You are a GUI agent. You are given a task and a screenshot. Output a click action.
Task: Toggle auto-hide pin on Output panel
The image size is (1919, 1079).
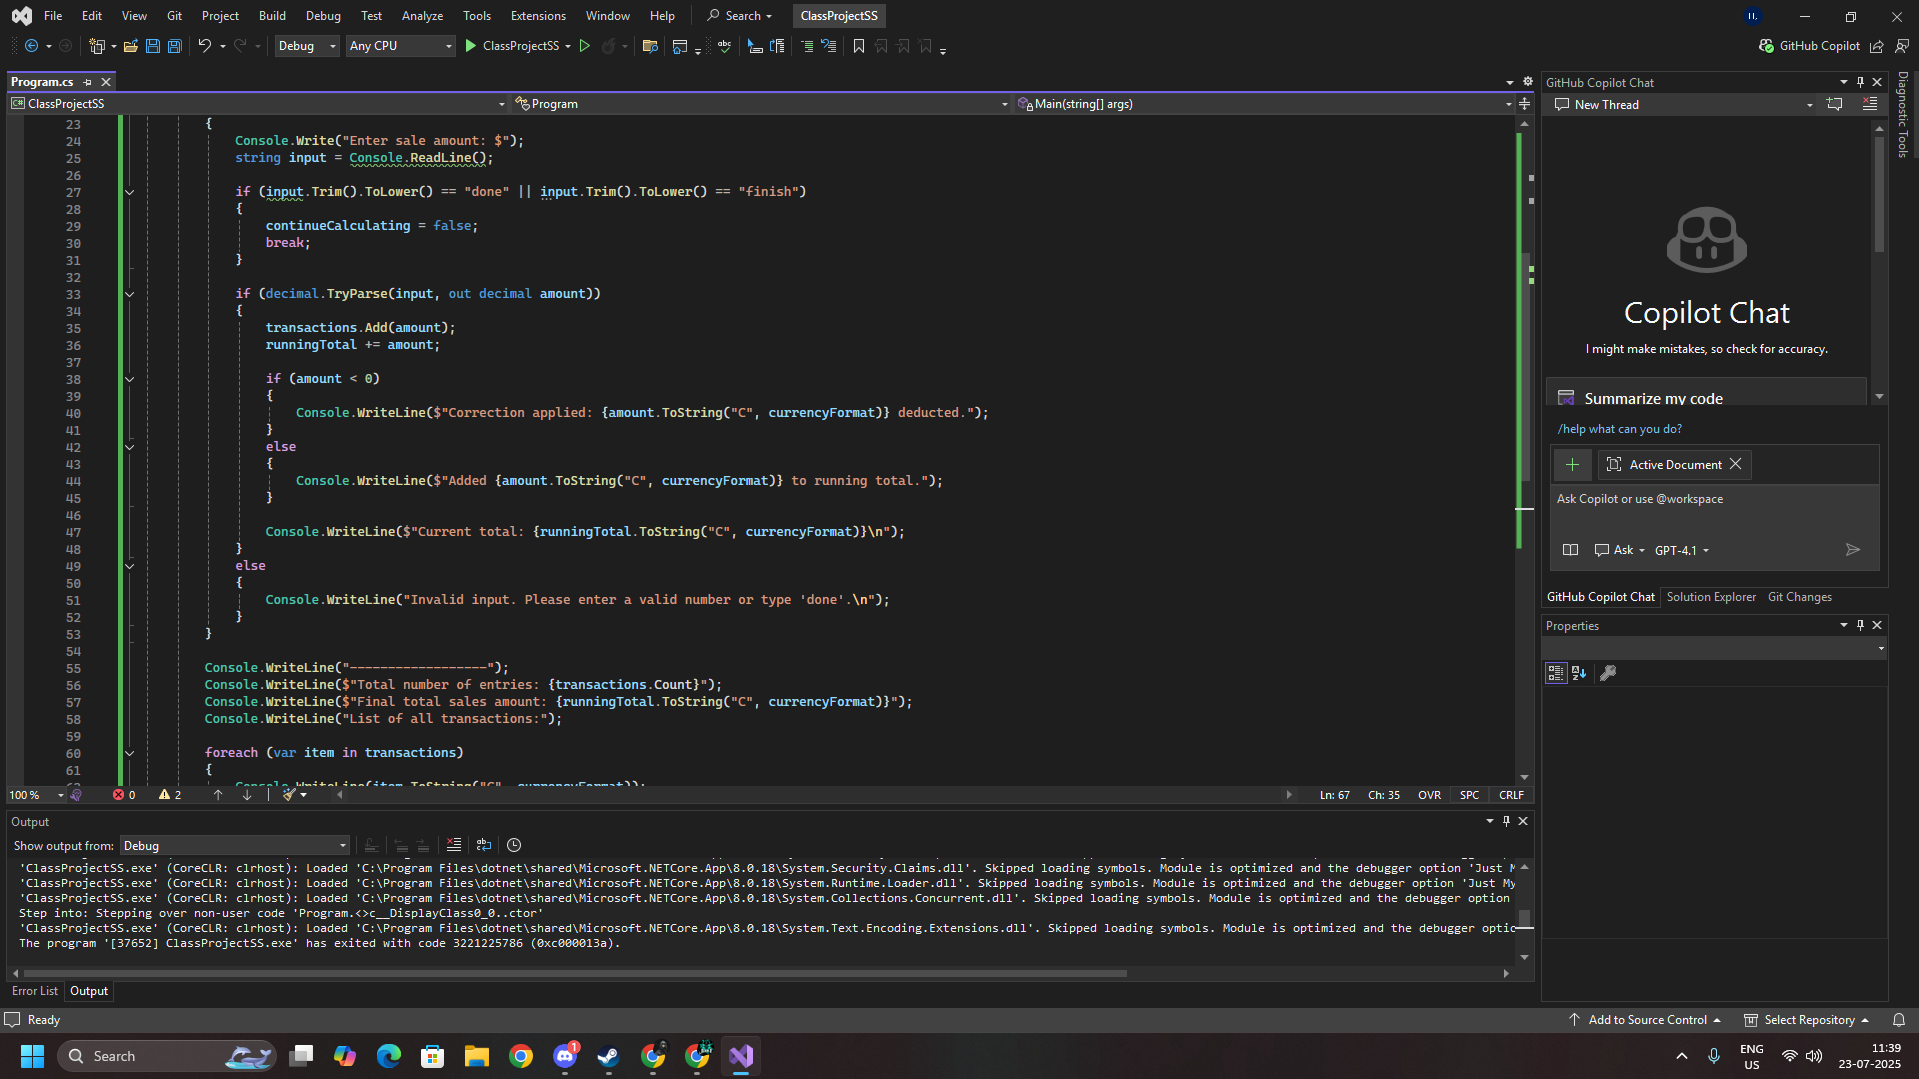pos(1506,821)
